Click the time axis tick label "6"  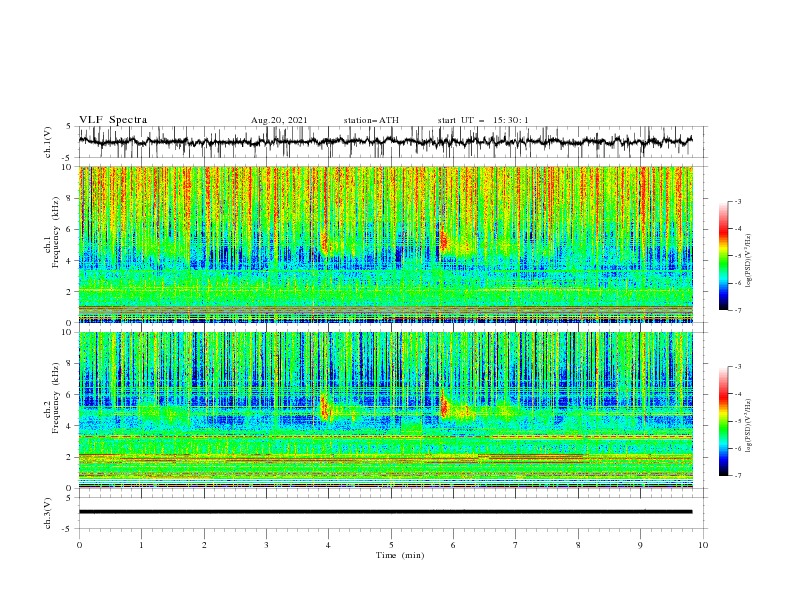pos(454,545)
